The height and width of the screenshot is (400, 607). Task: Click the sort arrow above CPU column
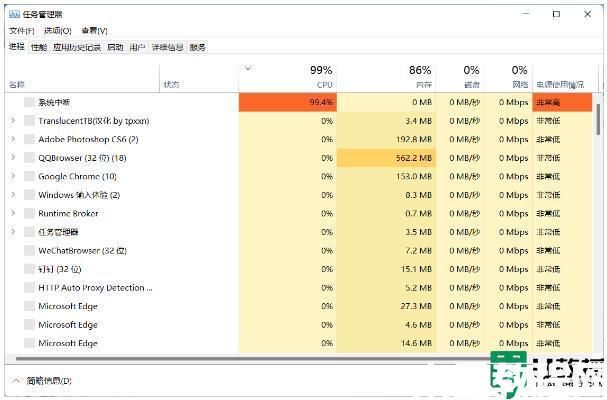pyautogui.click(x=248, y=69)
